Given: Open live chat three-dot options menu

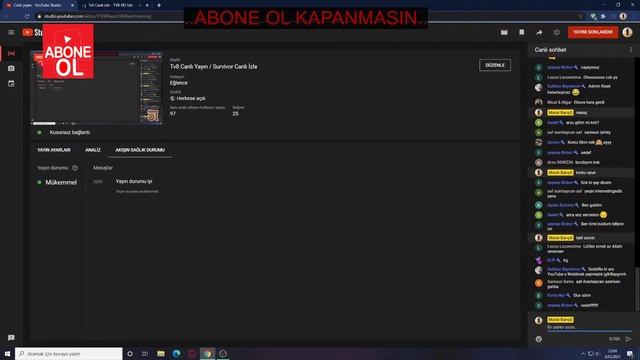Looking at the screenshot, I should 631,50.
